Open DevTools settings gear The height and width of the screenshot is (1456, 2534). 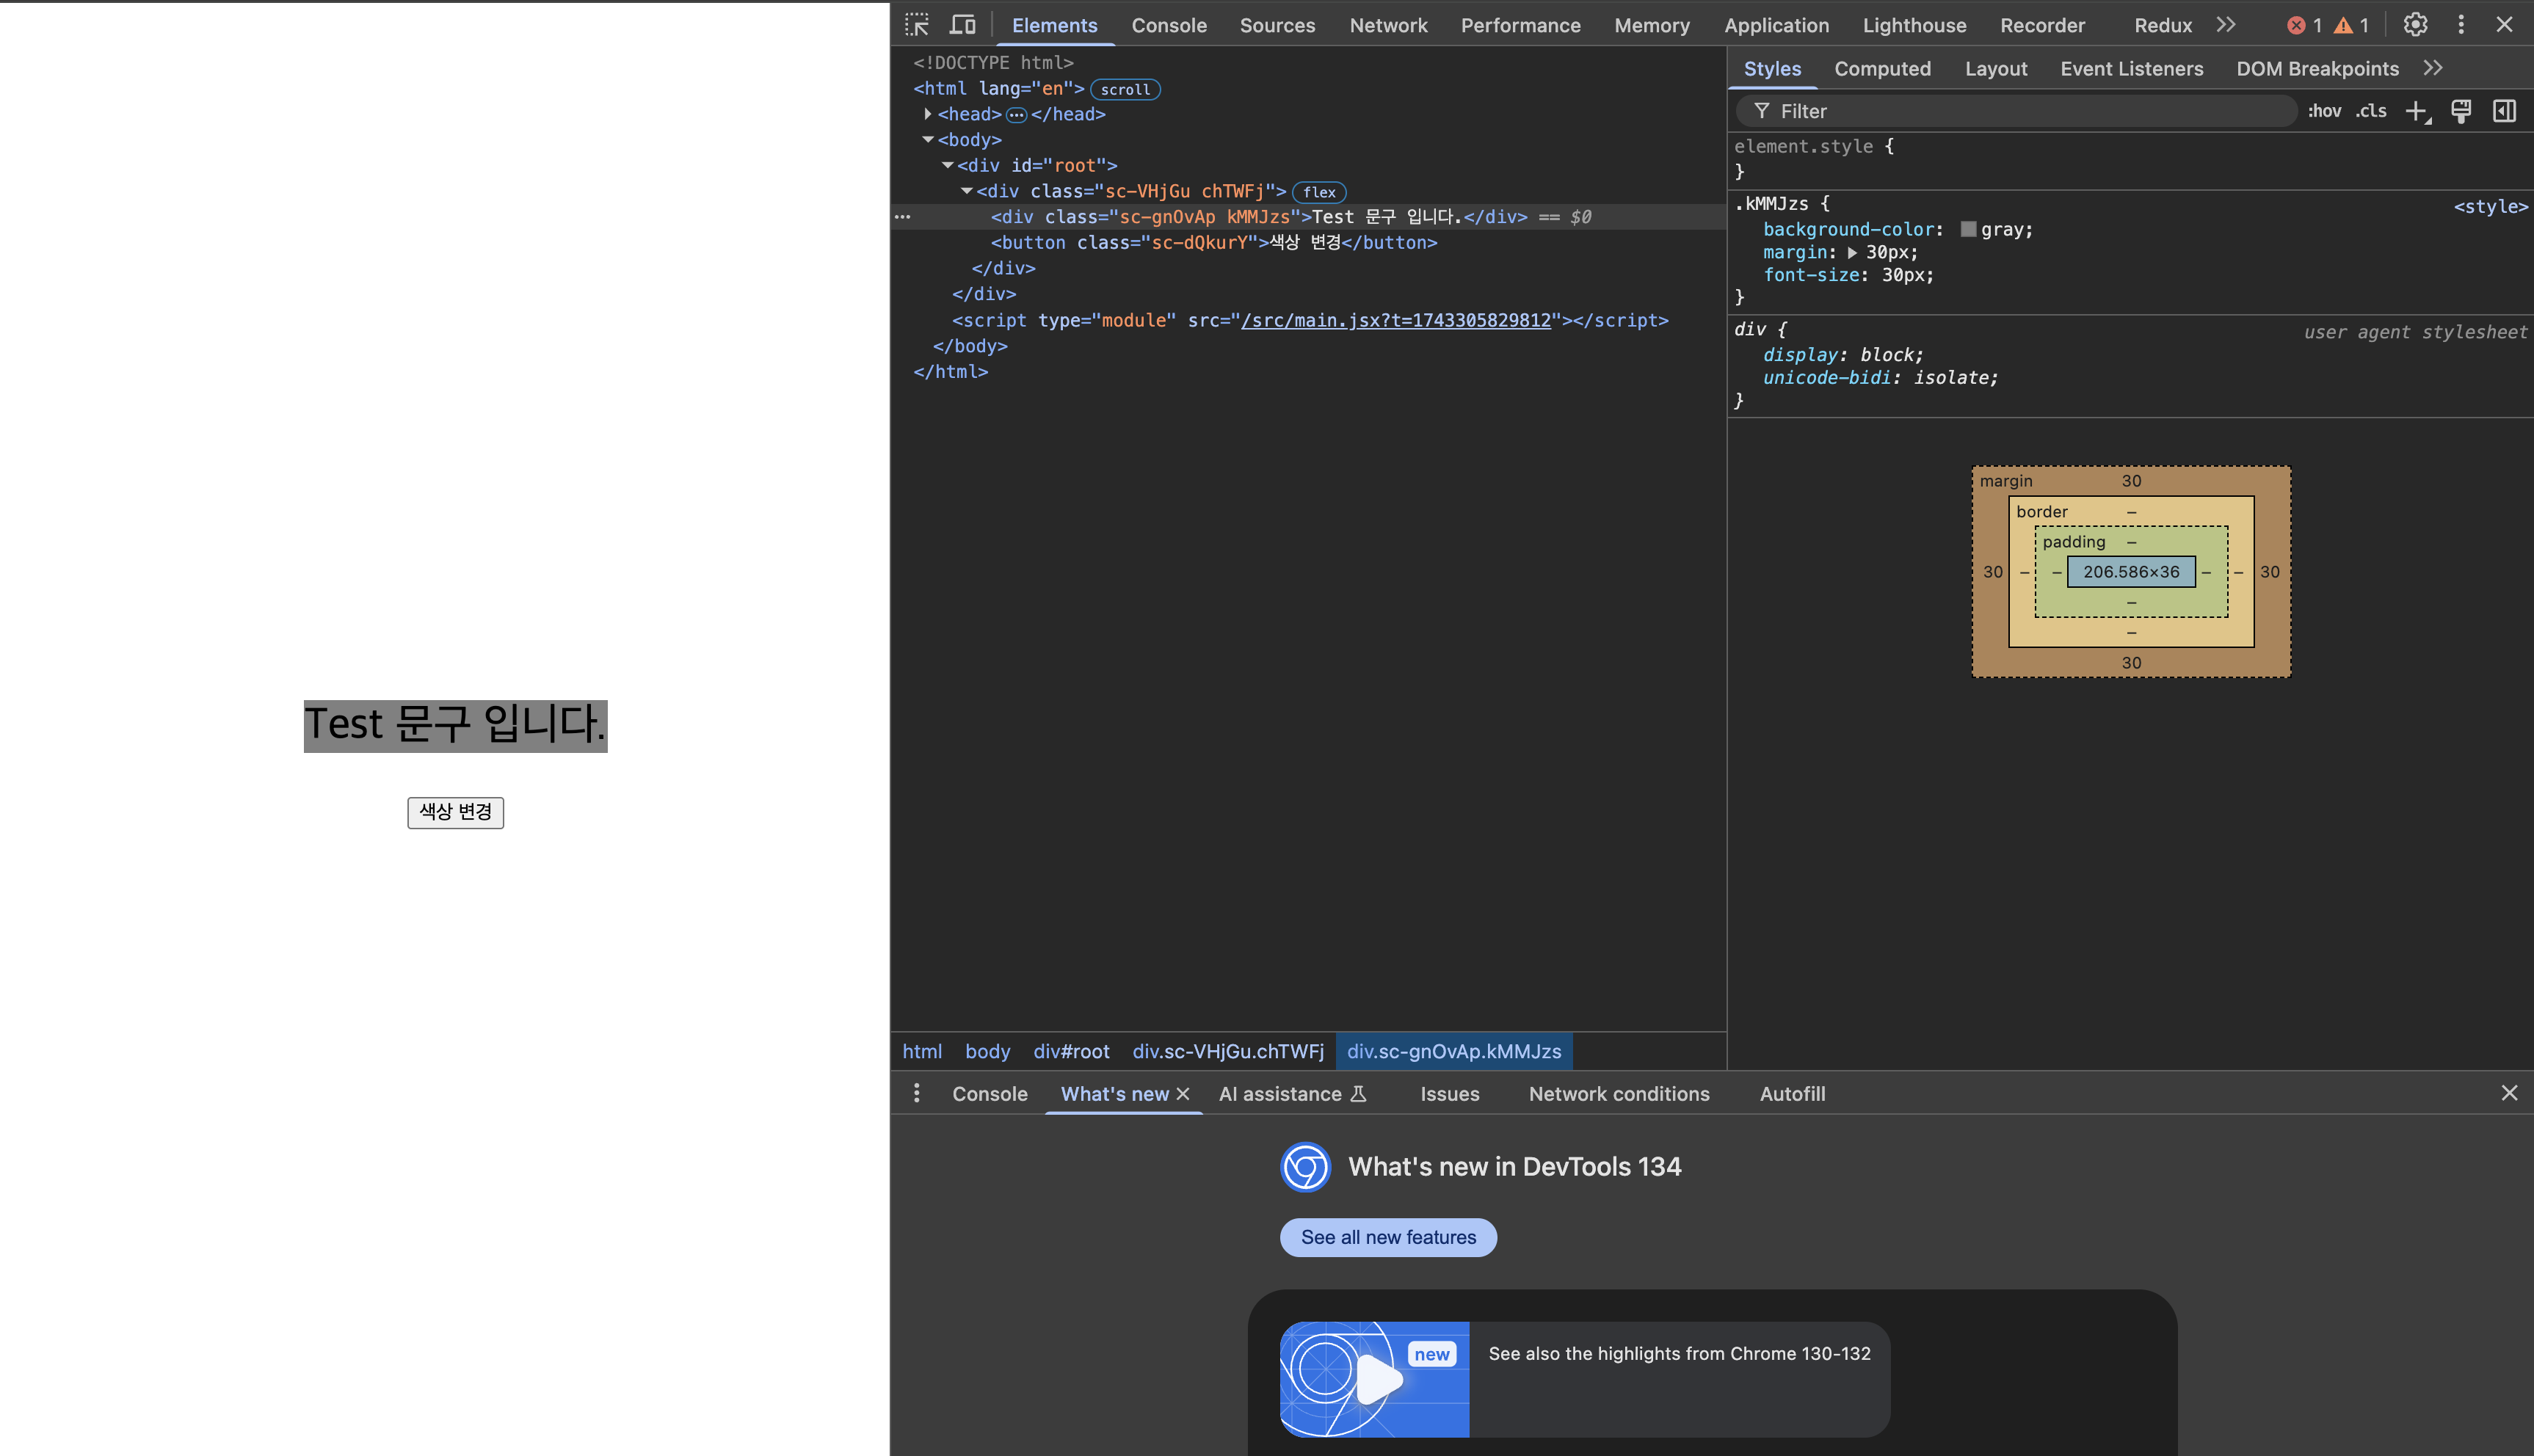(x=2415, y=25)
